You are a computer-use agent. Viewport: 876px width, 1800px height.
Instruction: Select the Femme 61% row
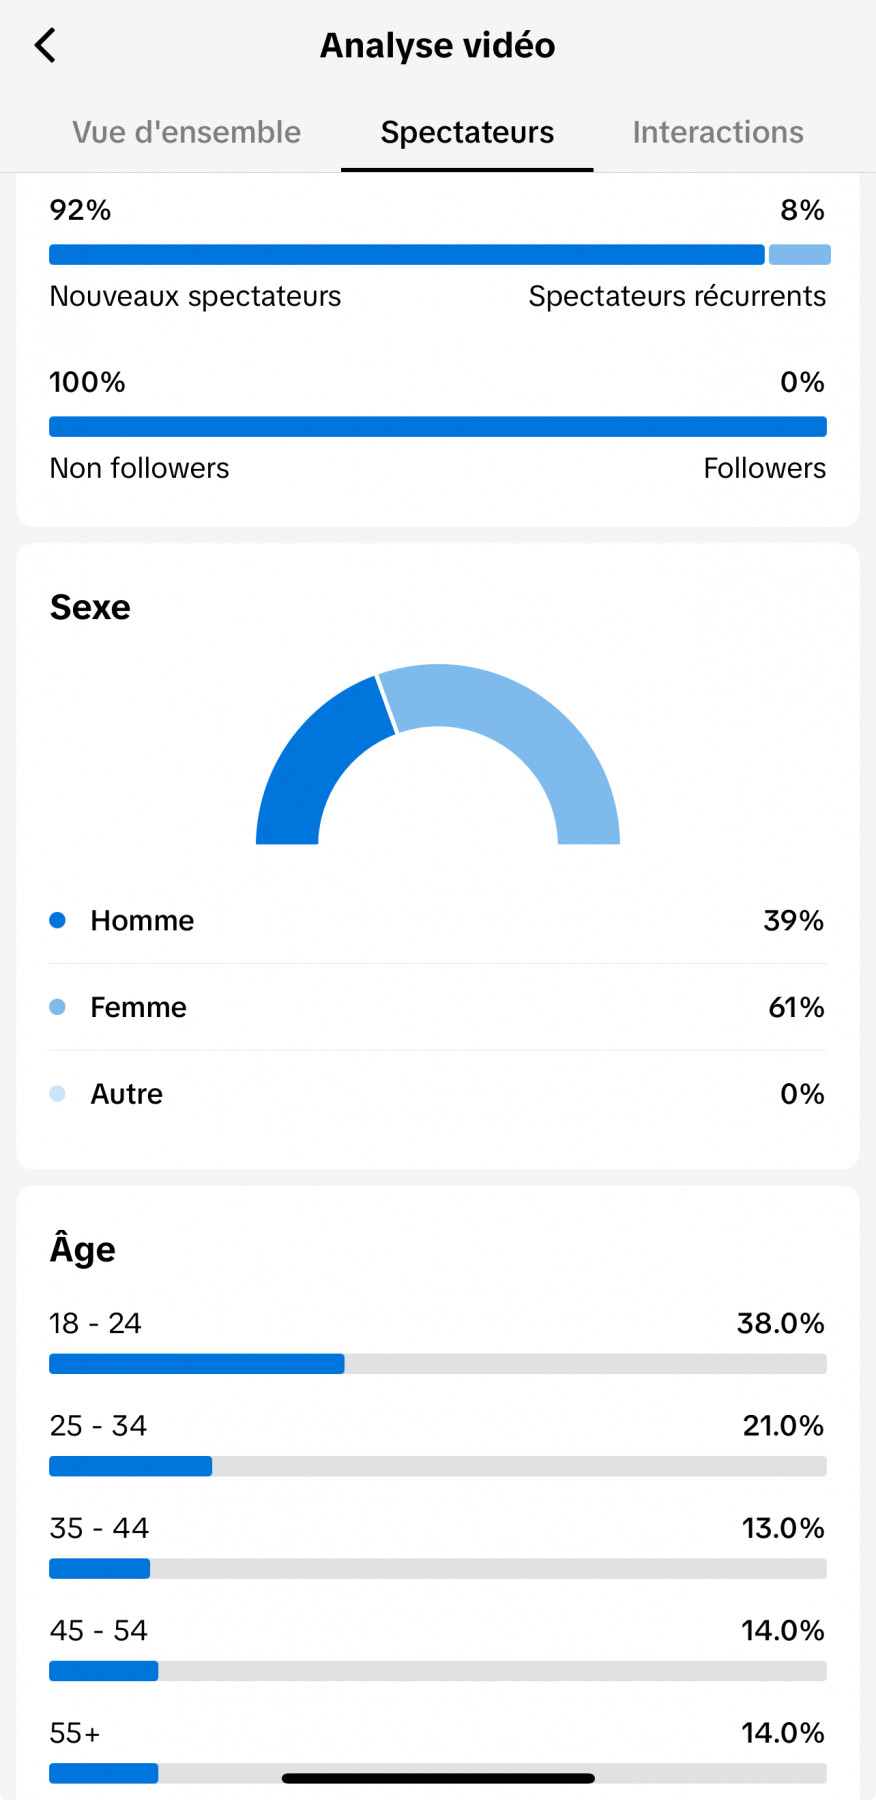438,1007
